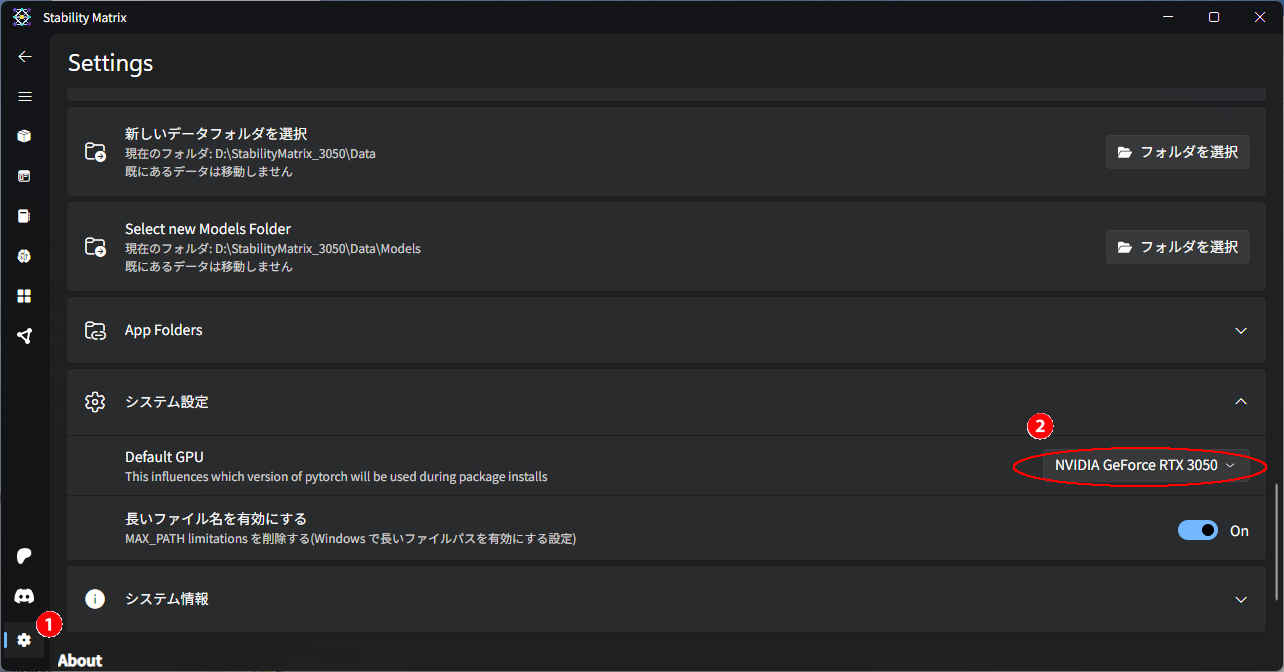Open the Patreon icon in sidebar
The image size is (1284, 672).
point(25,556)
